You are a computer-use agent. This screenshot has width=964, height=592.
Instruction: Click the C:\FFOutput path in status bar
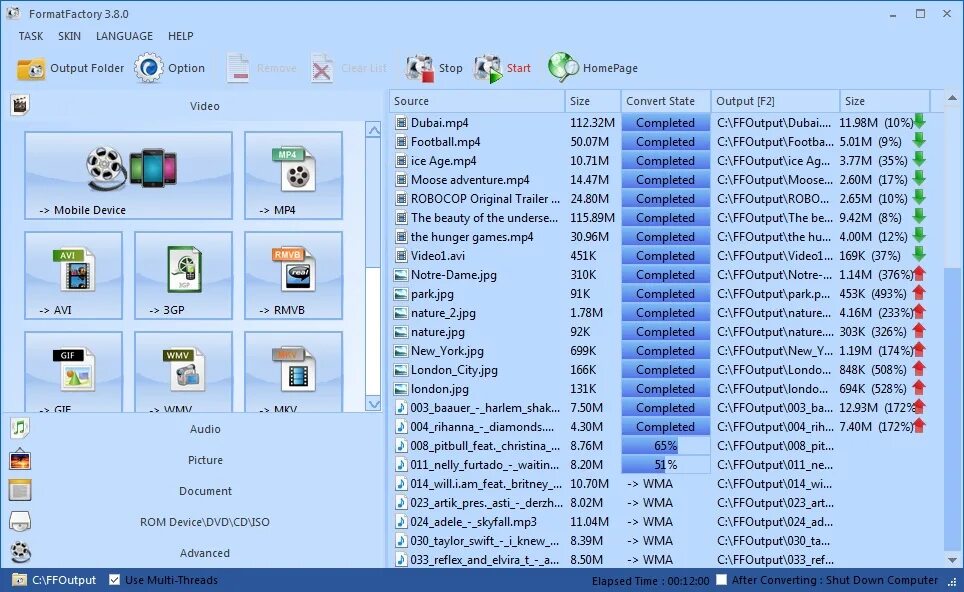point(64,580)
